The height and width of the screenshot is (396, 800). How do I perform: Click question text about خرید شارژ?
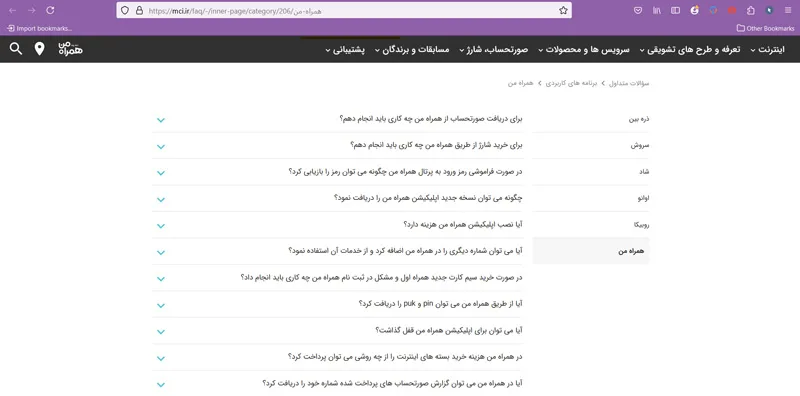click(436, 145)
